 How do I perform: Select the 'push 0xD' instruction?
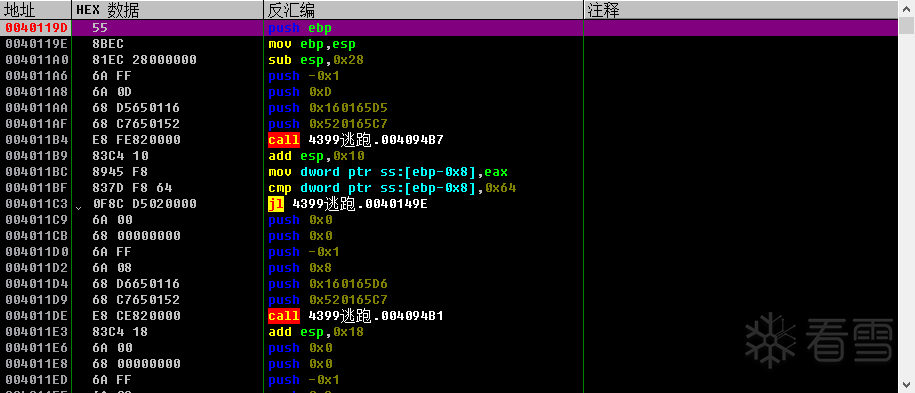click(300, 92)
